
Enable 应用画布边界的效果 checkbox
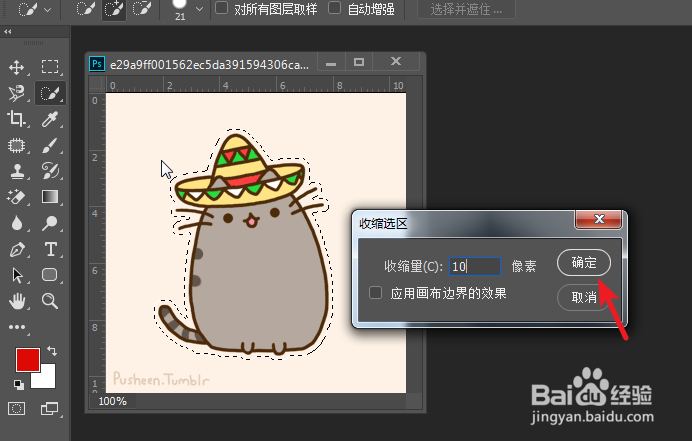(376, 293)
